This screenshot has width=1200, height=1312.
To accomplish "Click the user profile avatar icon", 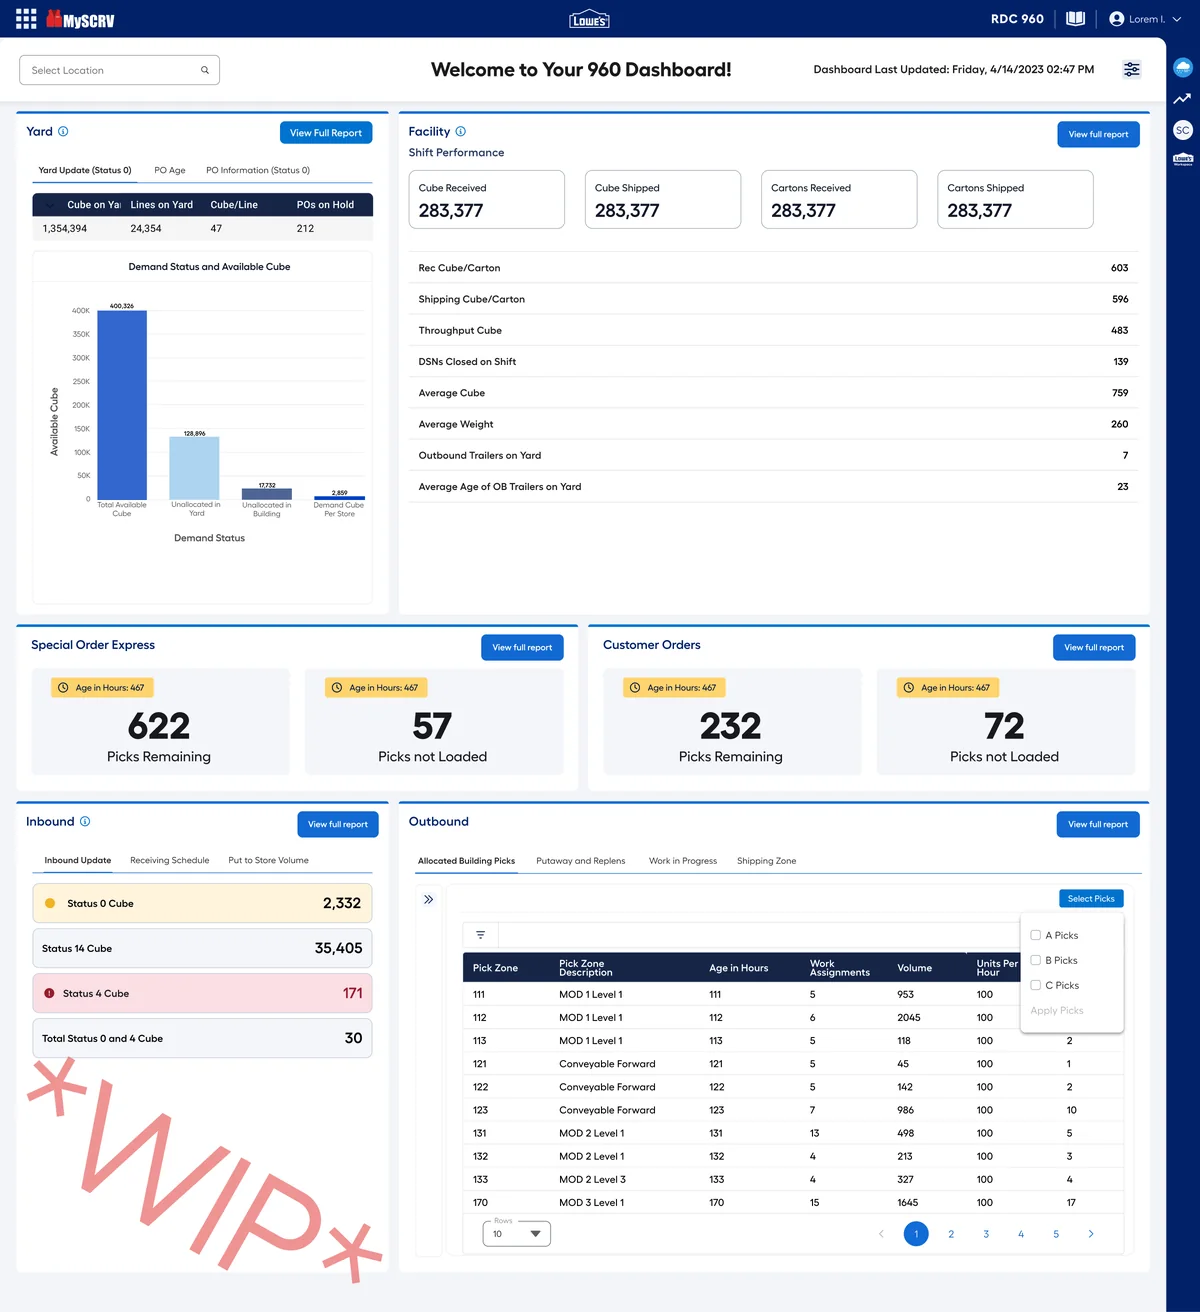I will [1117, 19].
